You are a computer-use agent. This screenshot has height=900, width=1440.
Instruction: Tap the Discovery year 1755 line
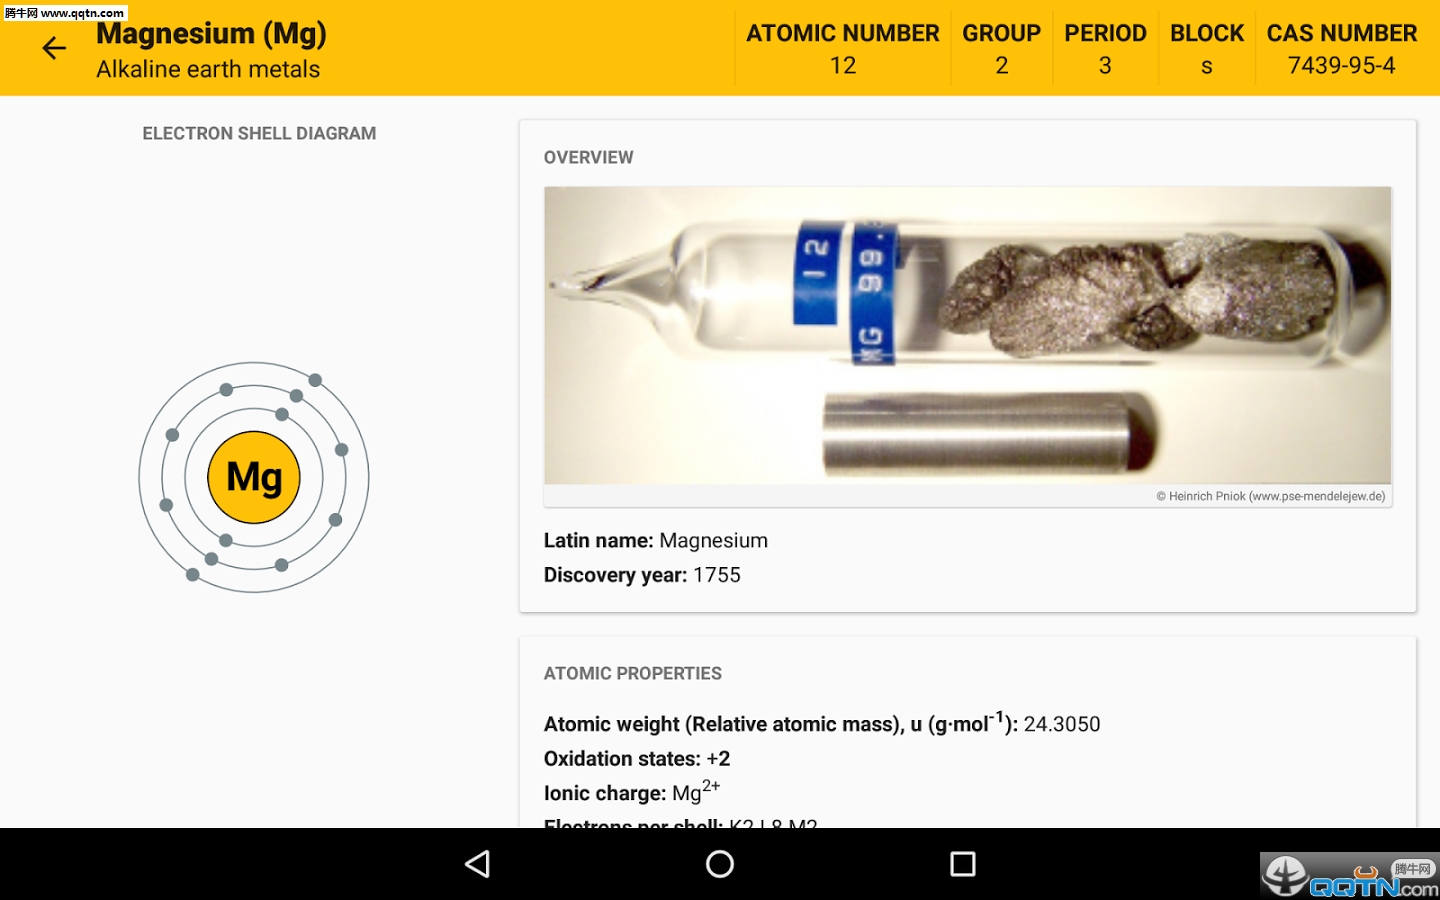click(x=642, y=575)
